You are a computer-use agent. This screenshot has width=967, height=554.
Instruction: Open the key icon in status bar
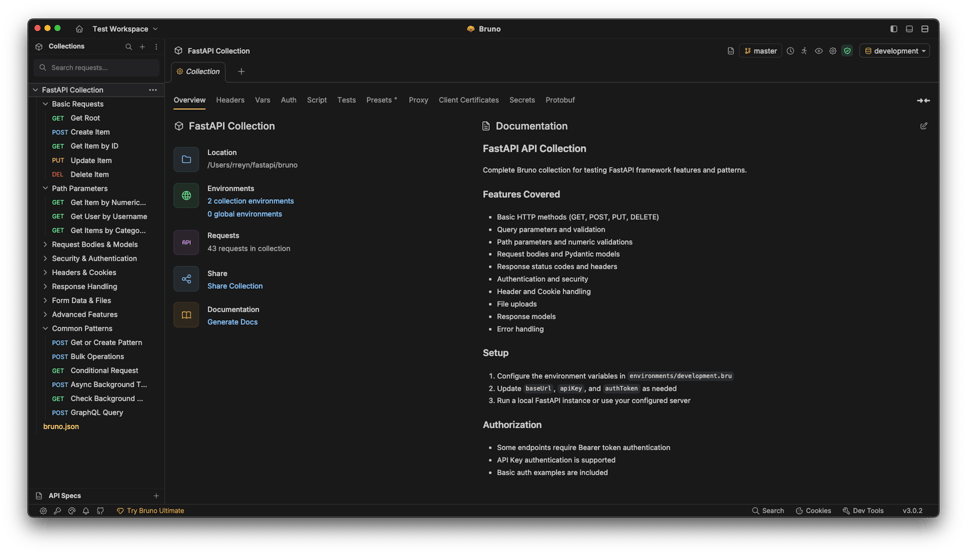coord(57,511)
